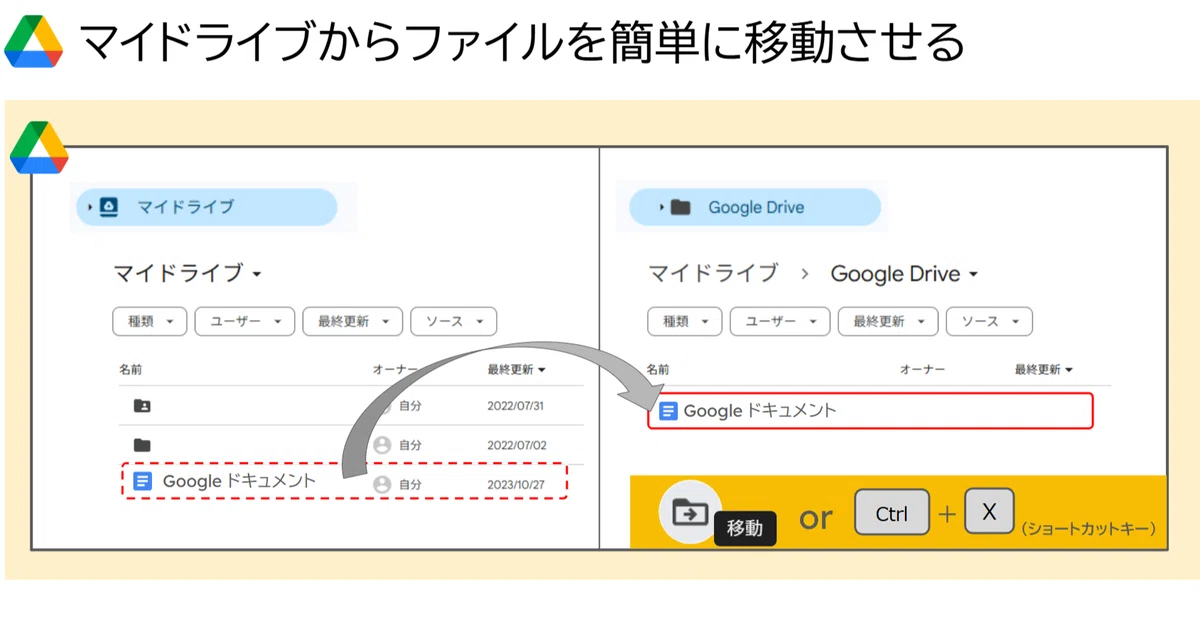Sort by 名前 column in left pane
Image resolution: width=1200 pixels, height=628 pixels.
(131, 369)
